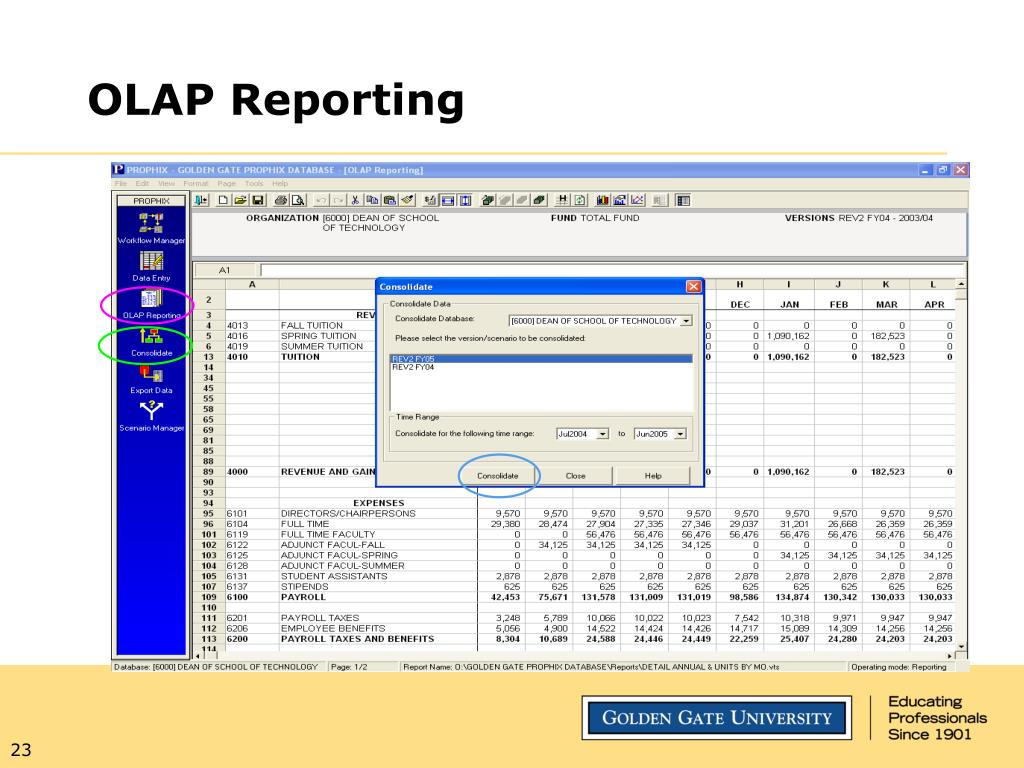
Task: Click the H header toolbar icon
Action: 563,200
